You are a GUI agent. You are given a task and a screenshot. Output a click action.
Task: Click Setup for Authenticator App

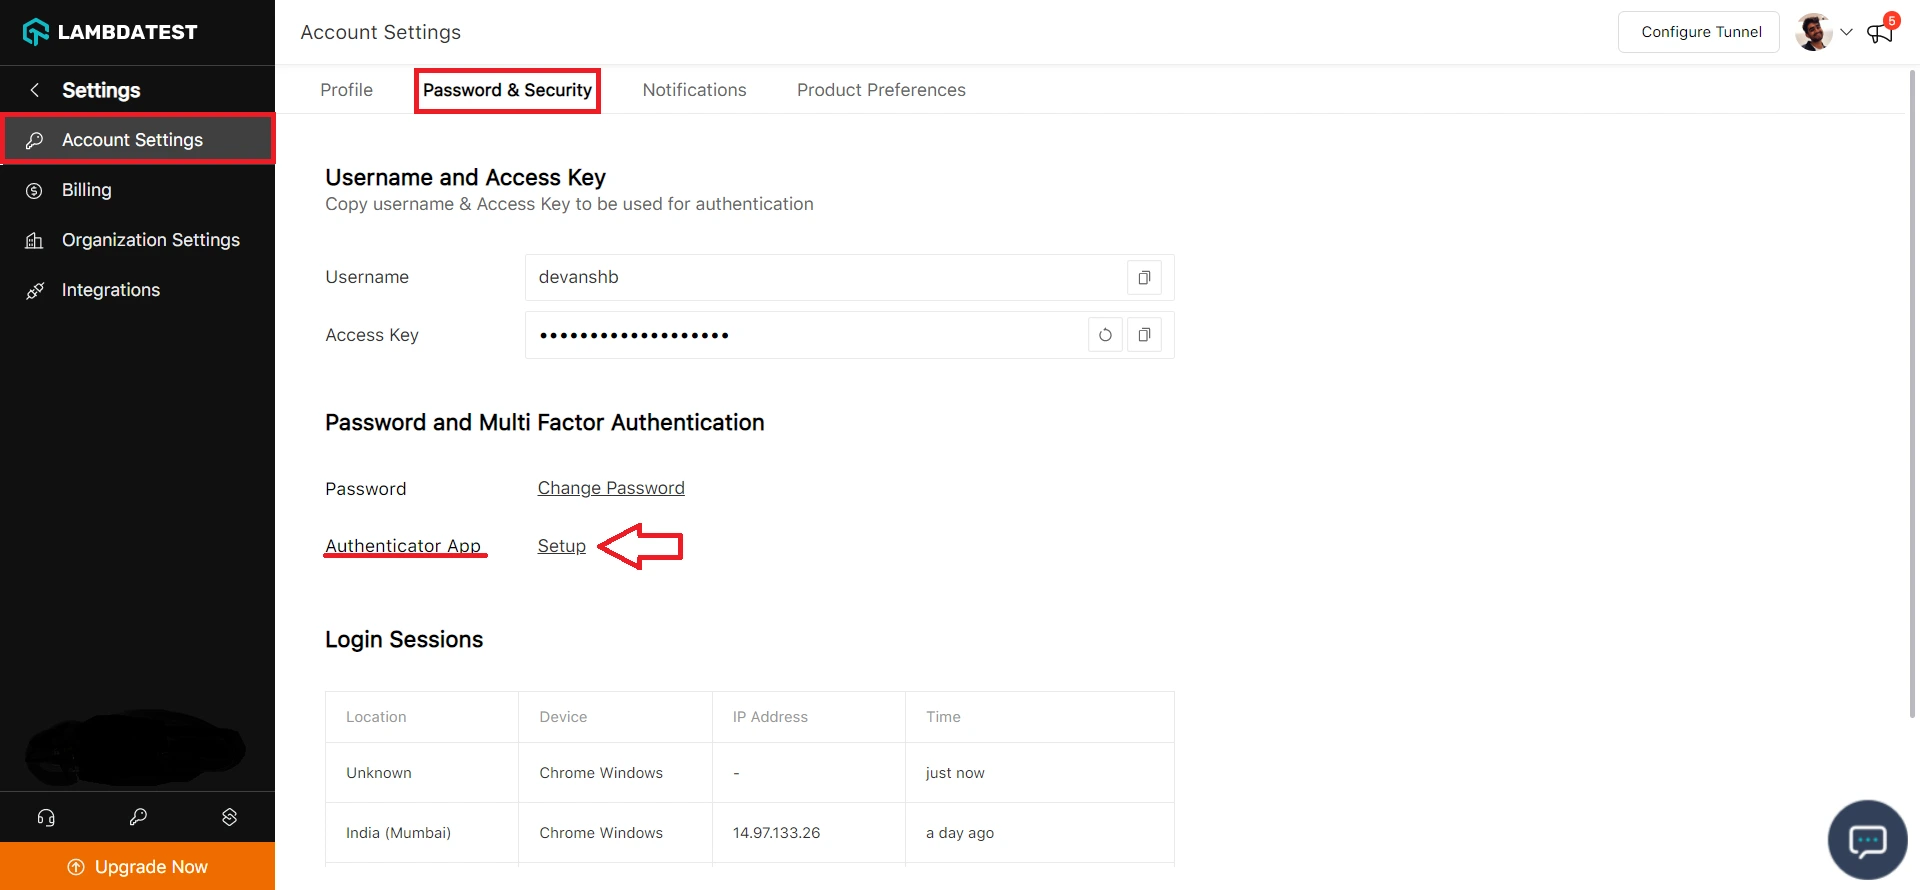(561, 546)
